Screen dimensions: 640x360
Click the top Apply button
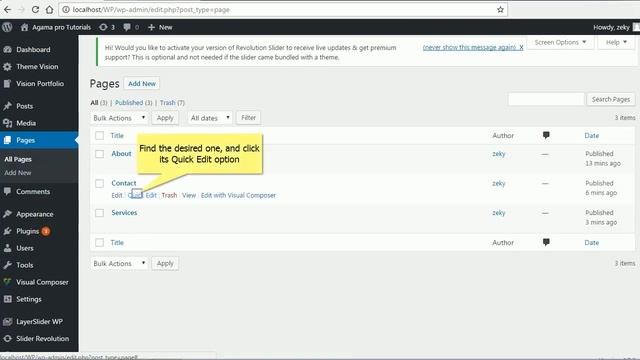(x=165, y=118)
